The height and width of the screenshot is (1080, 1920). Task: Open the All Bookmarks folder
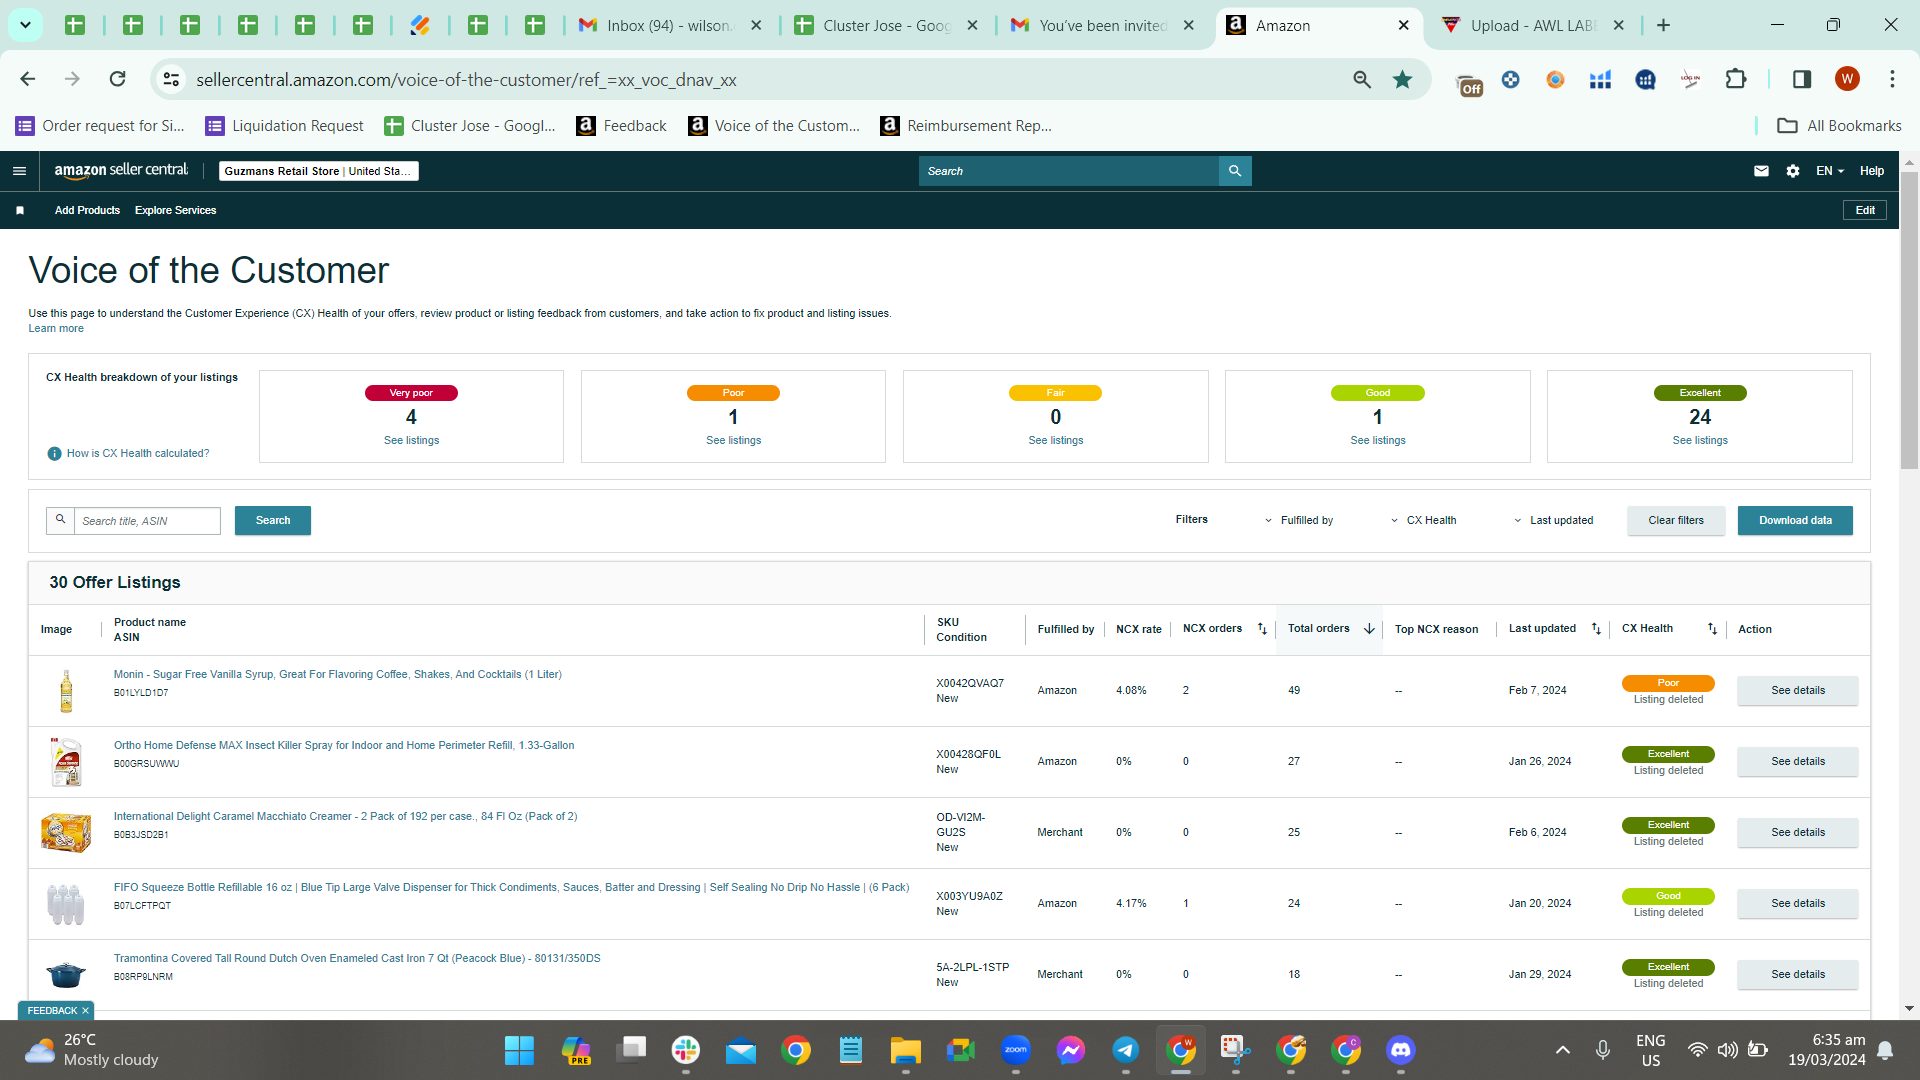[1839, 125]
